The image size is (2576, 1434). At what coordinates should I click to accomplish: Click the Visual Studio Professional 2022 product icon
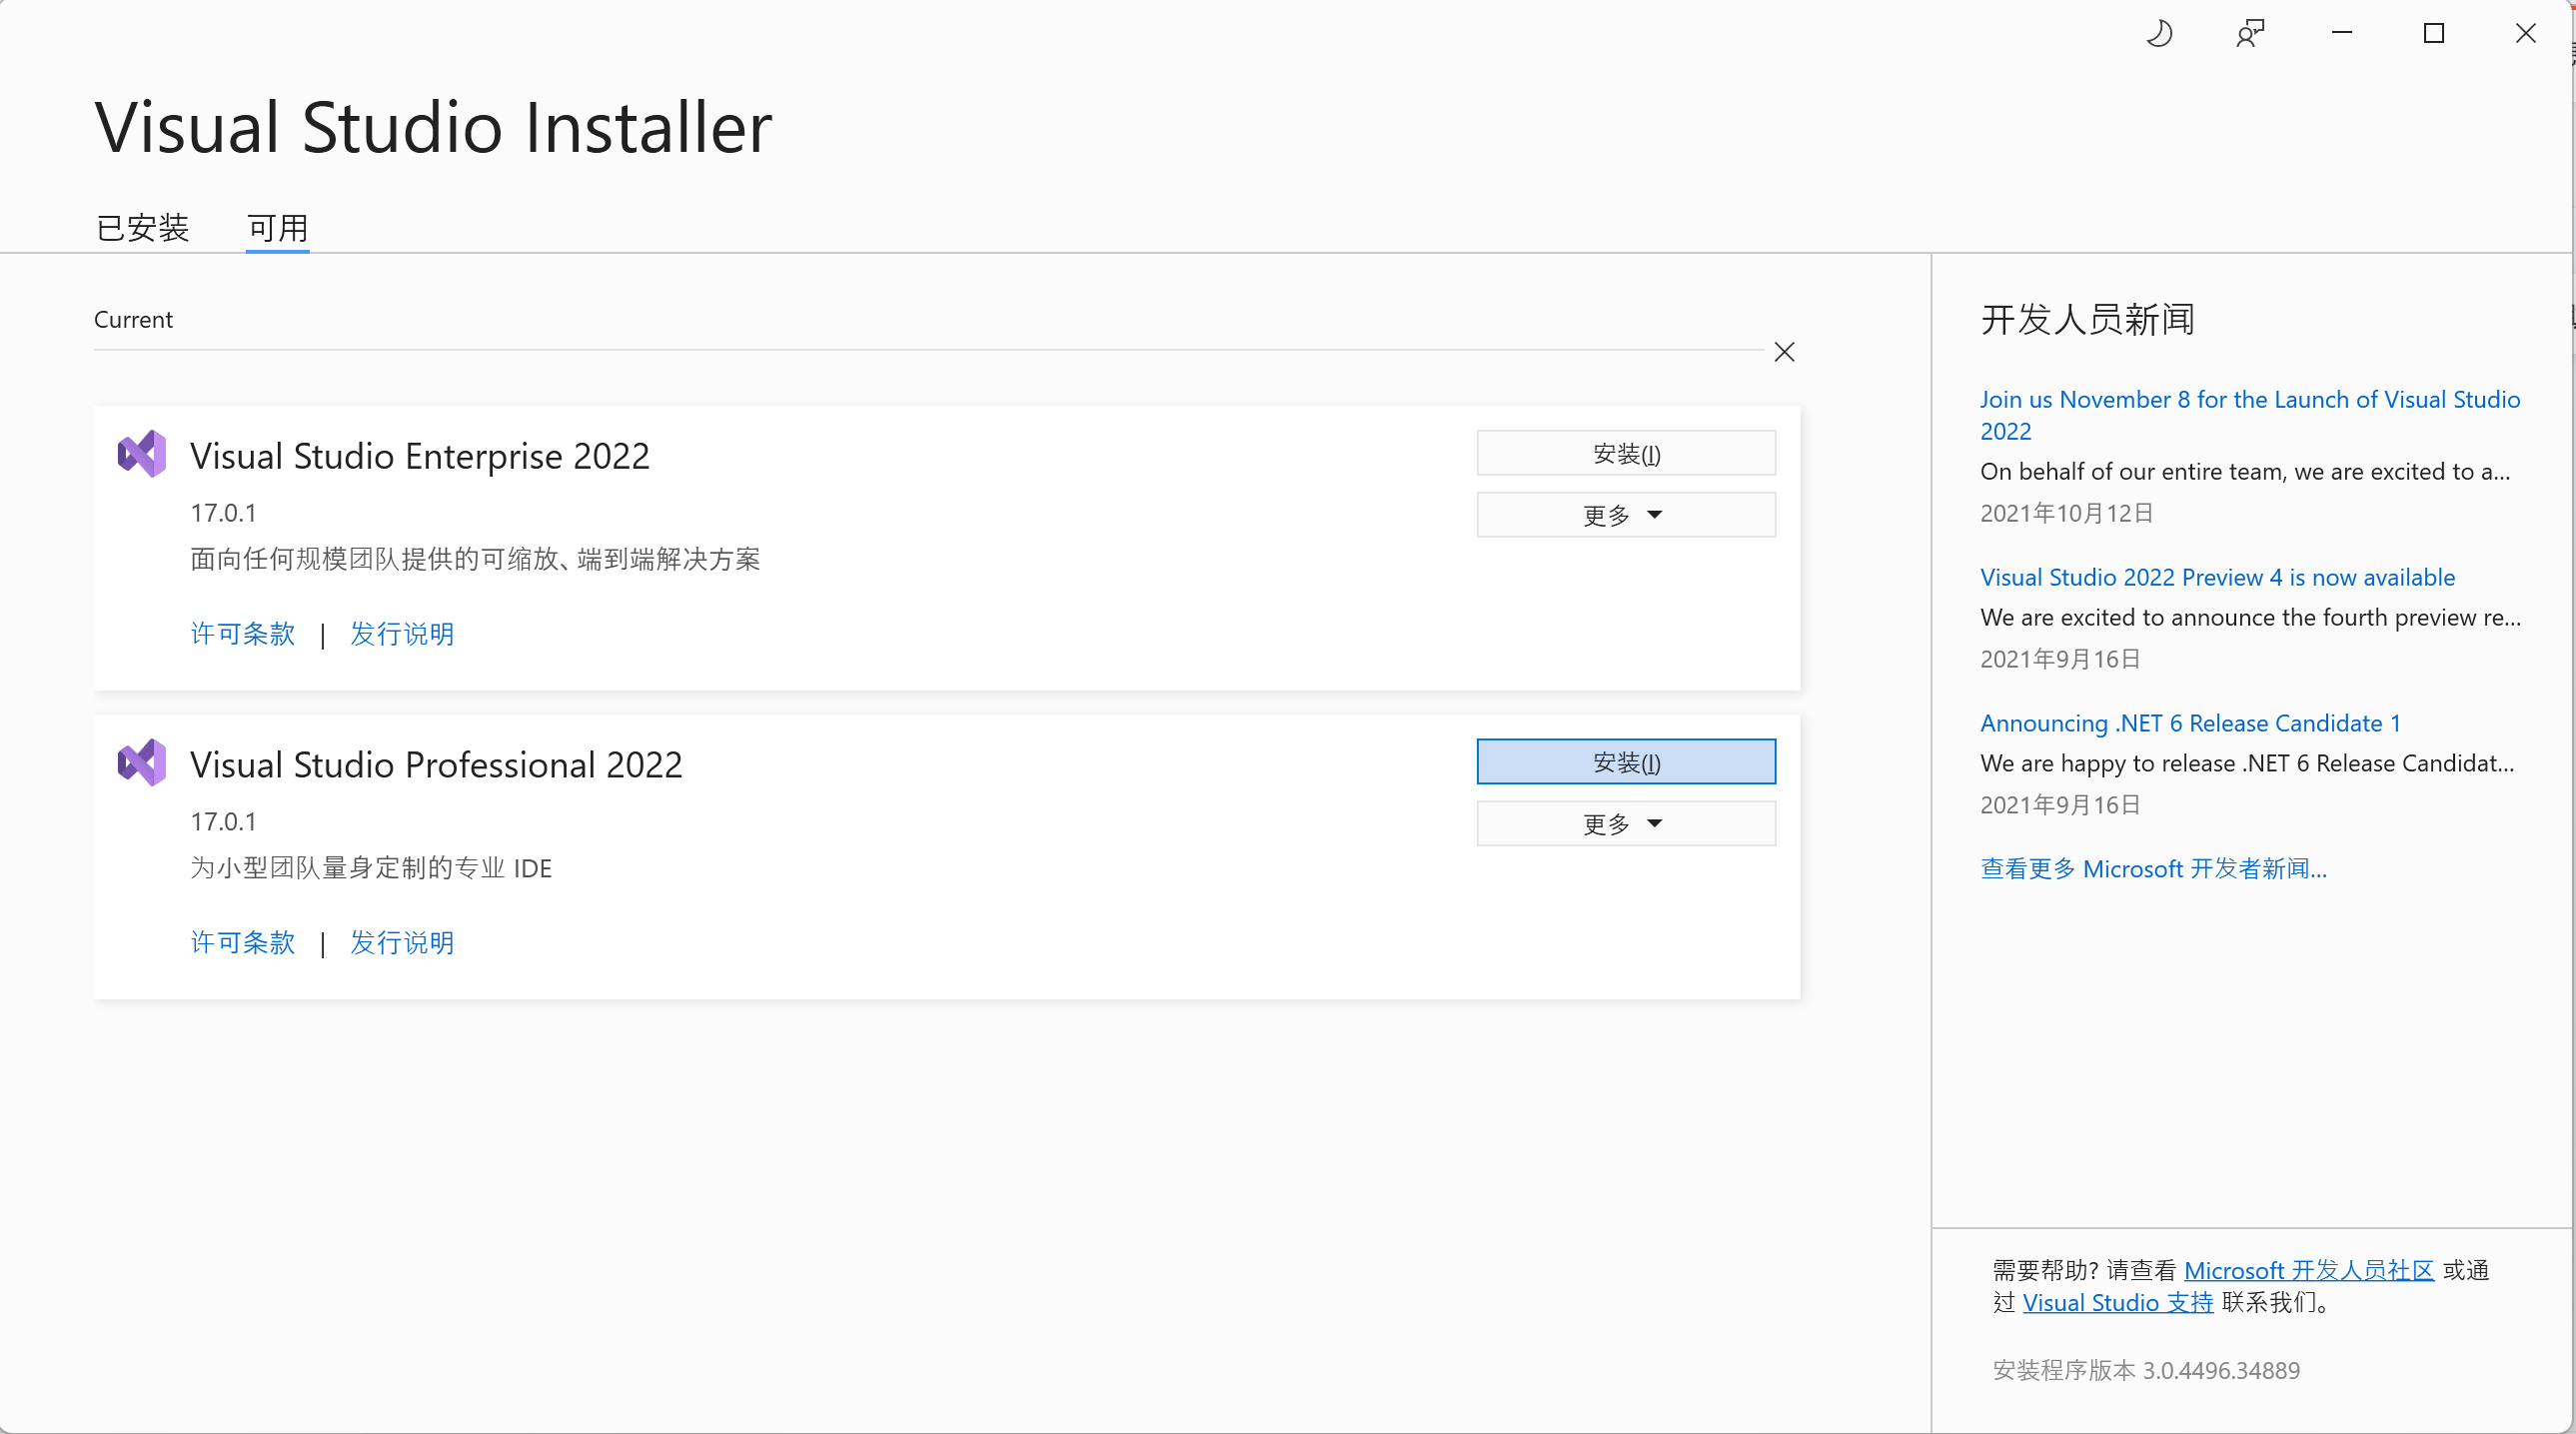pyautogui.click(x=141, y=762)
